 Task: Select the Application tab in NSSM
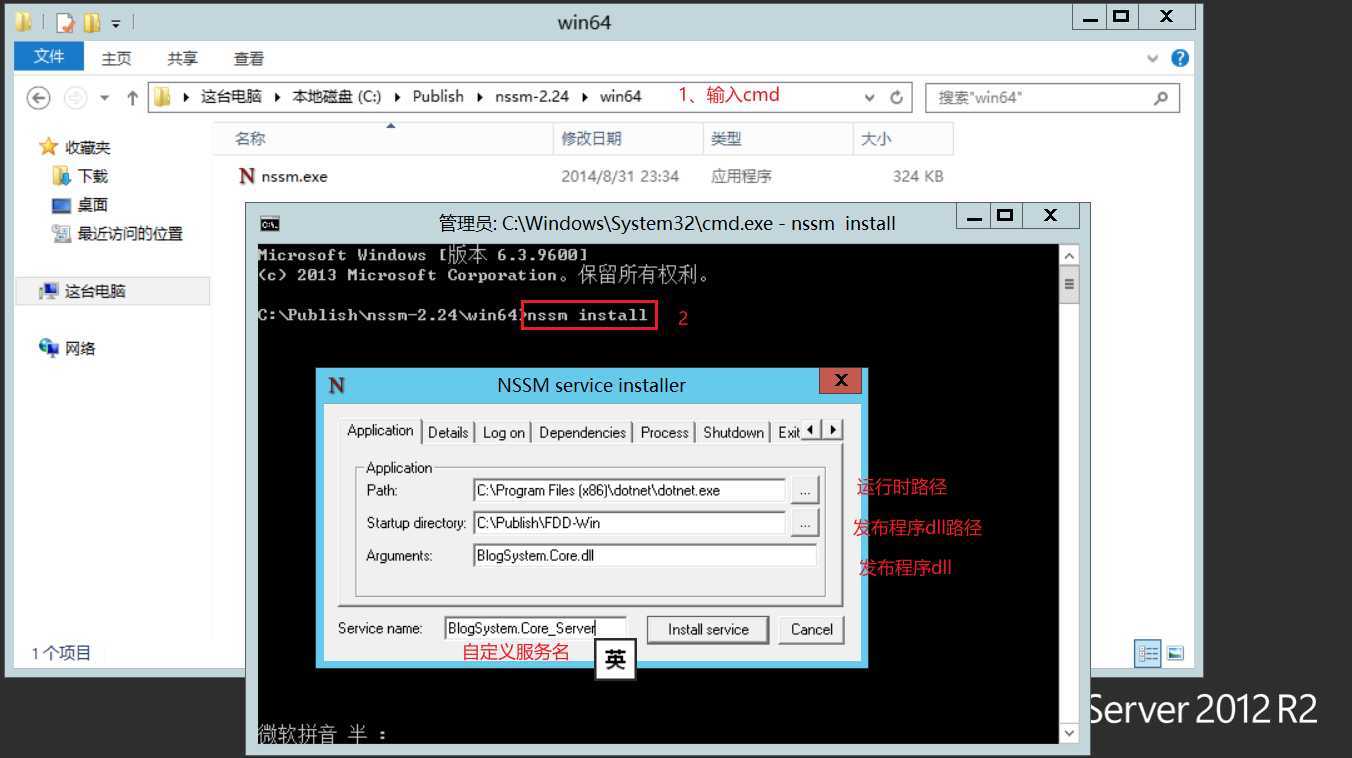tap(380, 430)
